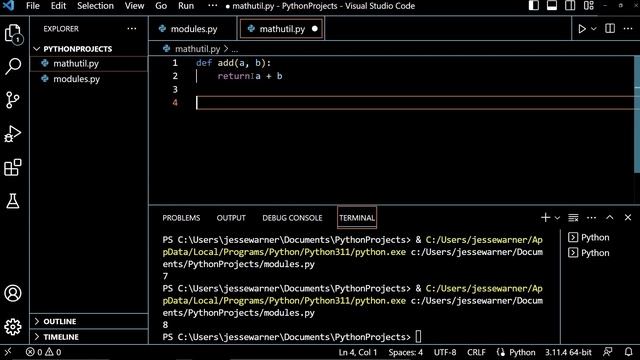The image size is (640, 360).
Task: Open terminal panel more actions ellipsis
Action: coord(591,218)
